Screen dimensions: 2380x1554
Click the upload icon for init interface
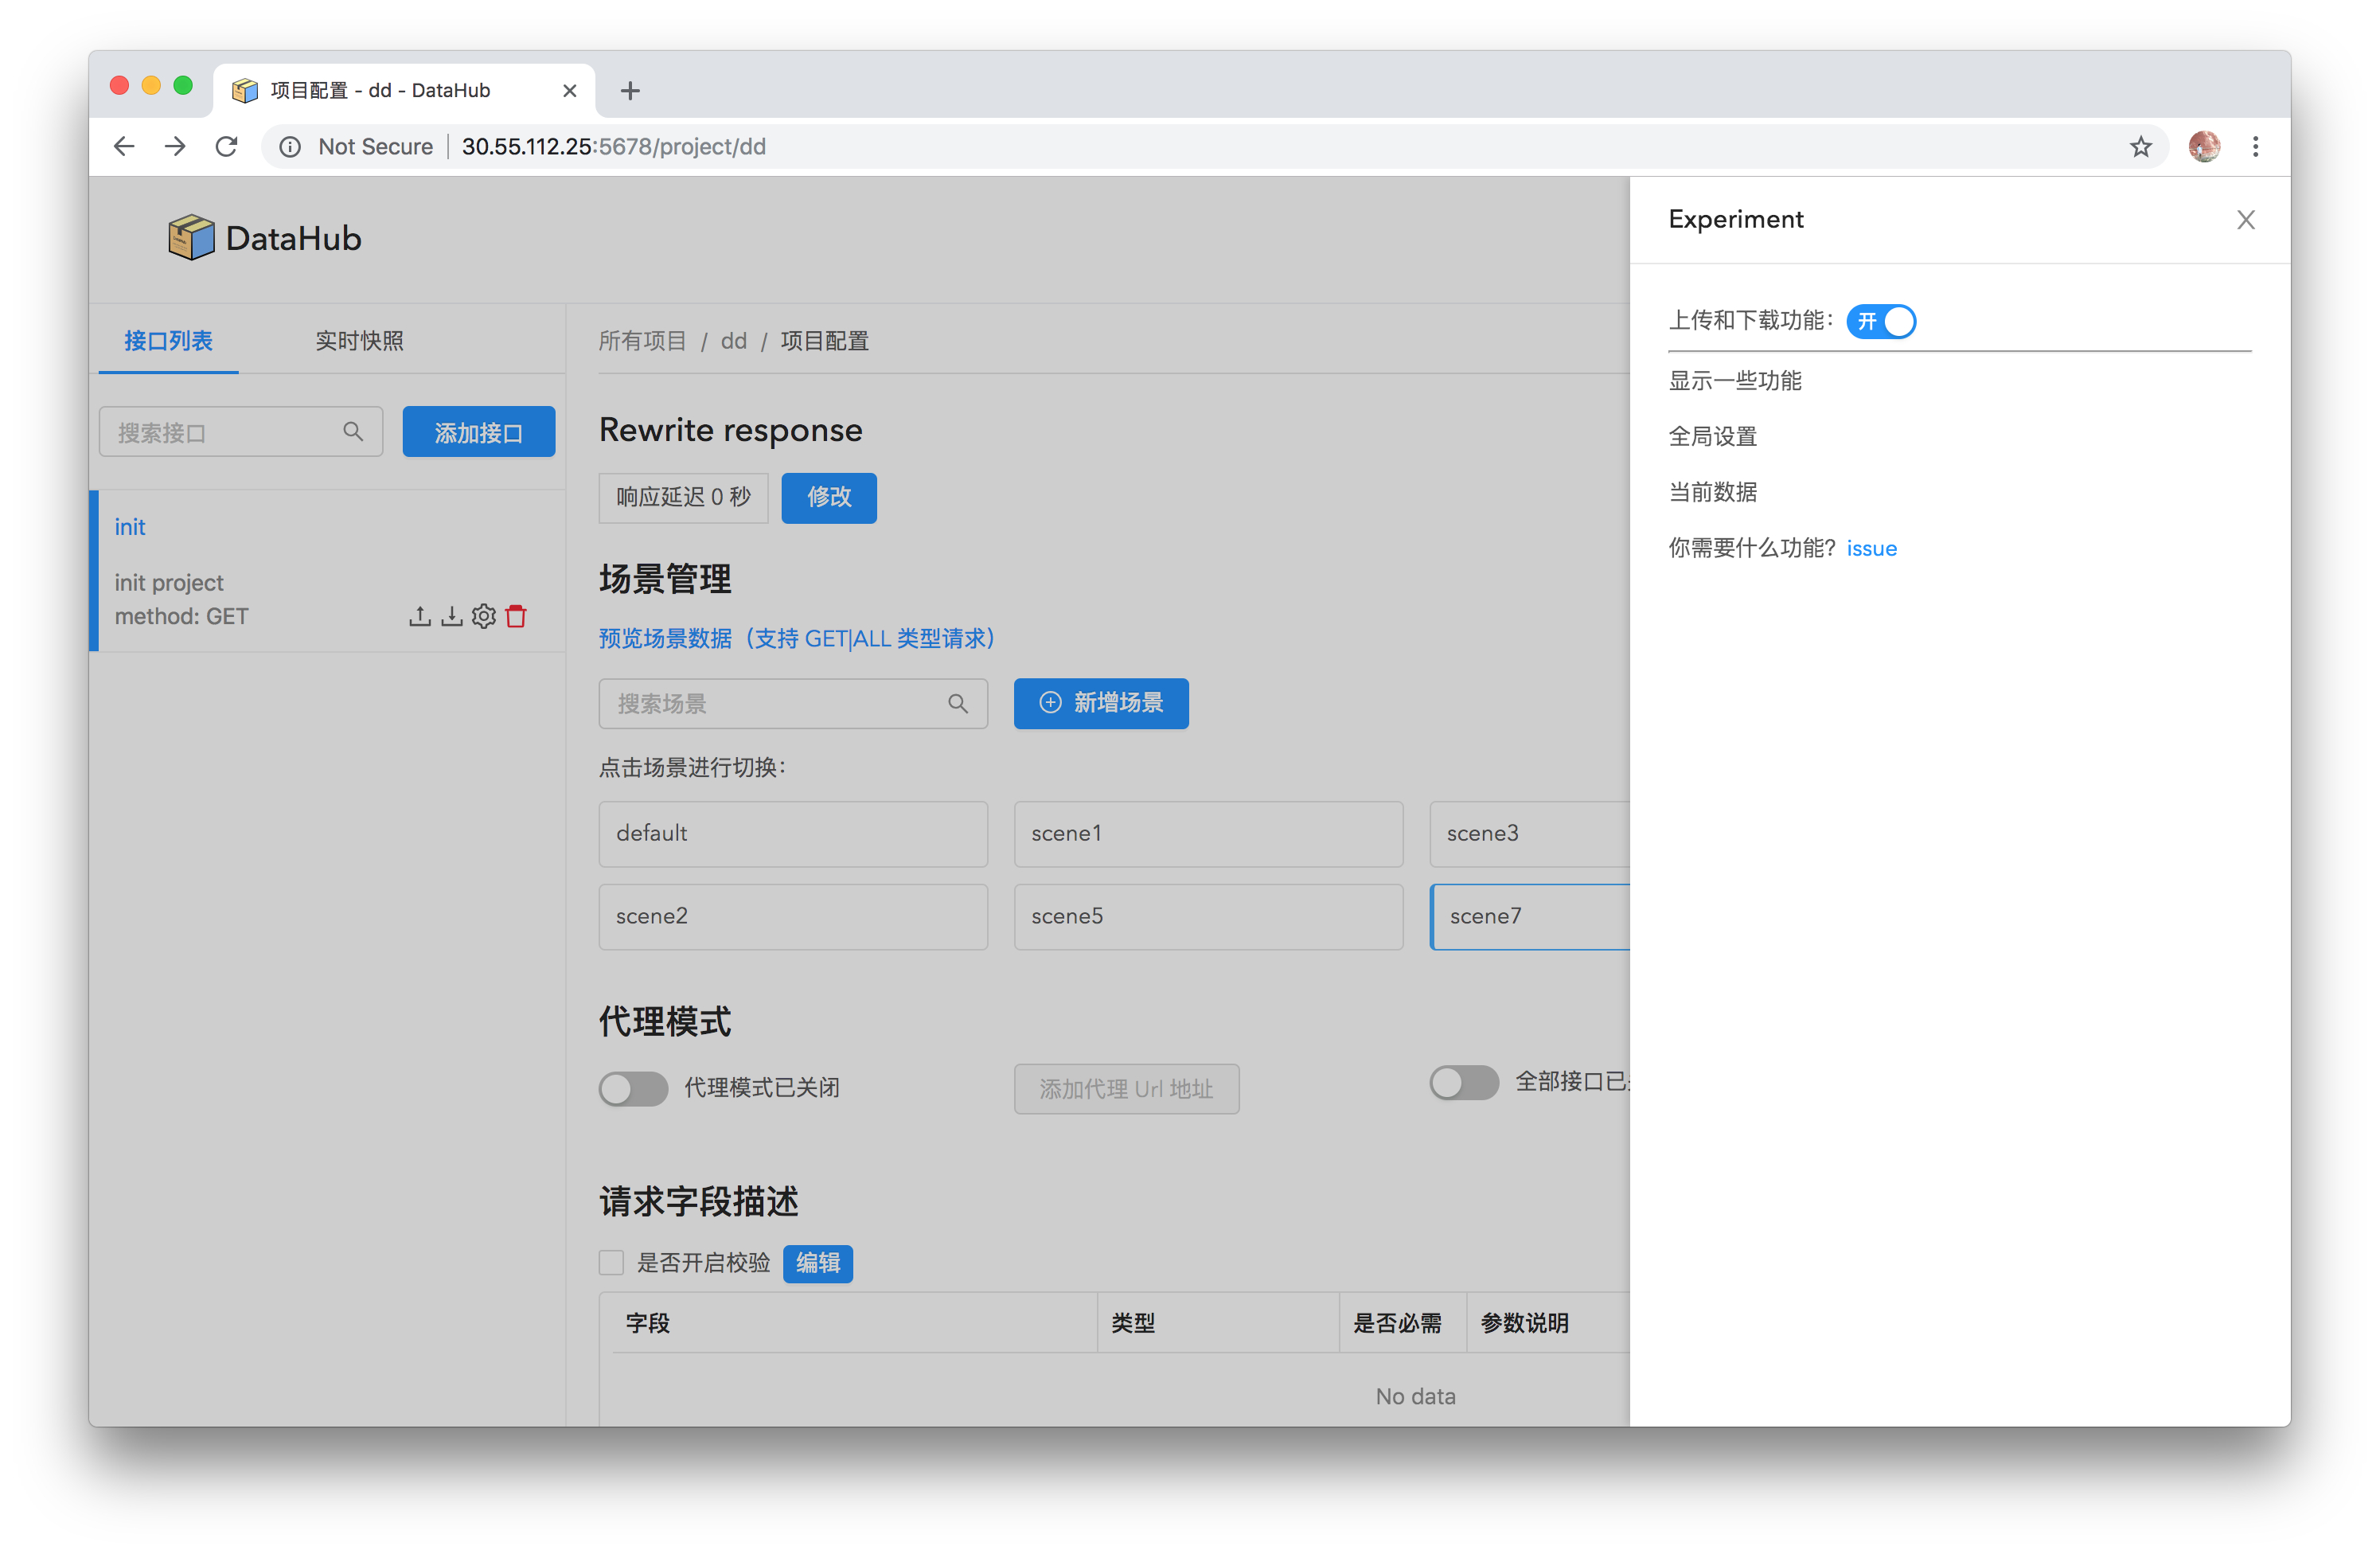click(x=419, y=616)
